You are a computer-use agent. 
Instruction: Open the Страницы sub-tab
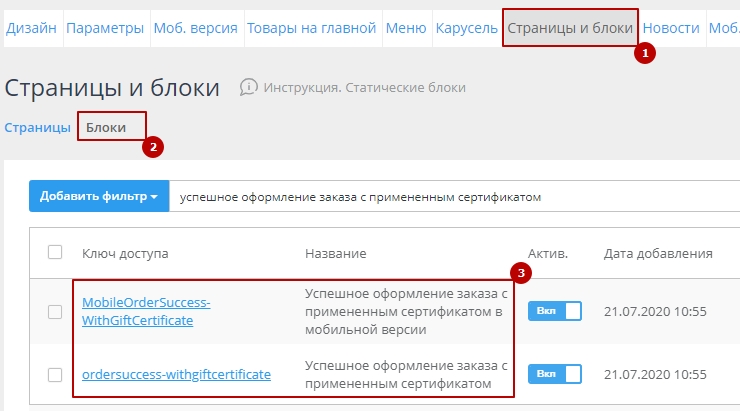[x=38, y=127]
